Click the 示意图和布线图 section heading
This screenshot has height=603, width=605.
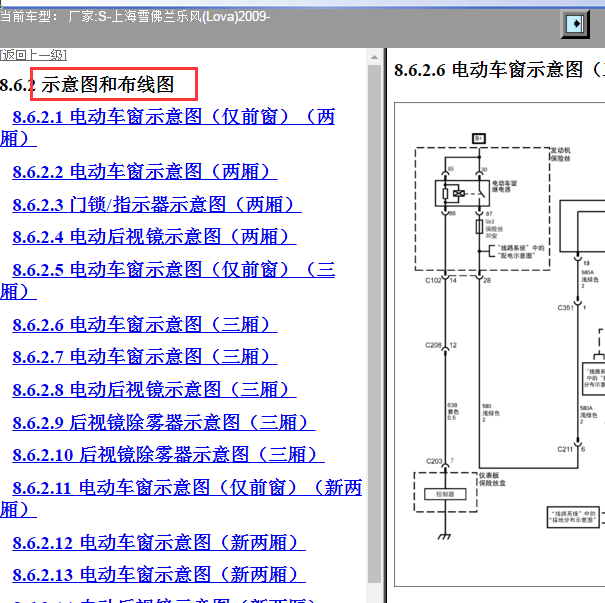pos(108,85)
